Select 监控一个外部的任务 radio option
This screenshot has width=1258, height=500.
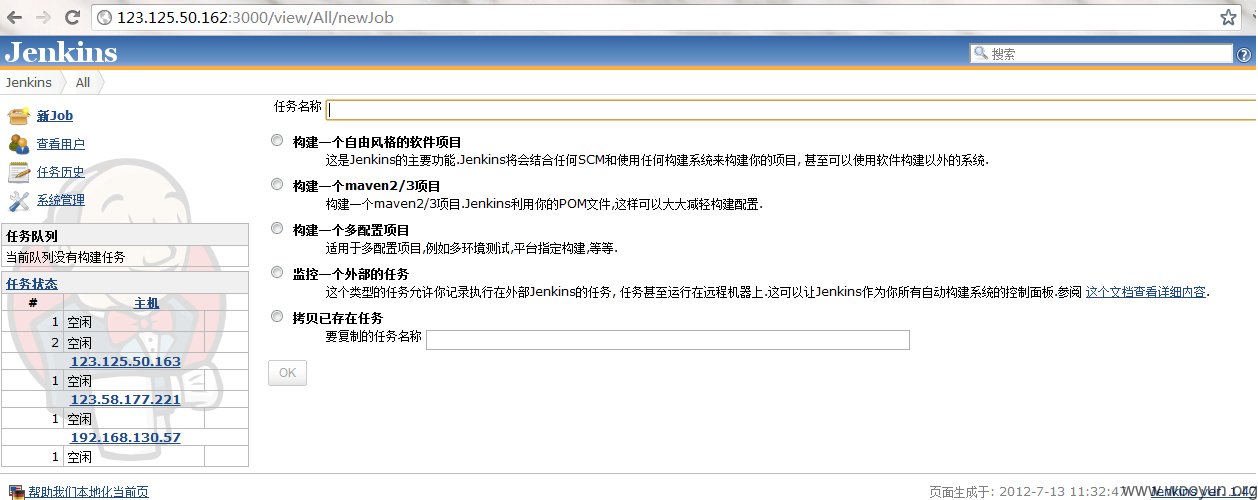(x=277, y=273)
